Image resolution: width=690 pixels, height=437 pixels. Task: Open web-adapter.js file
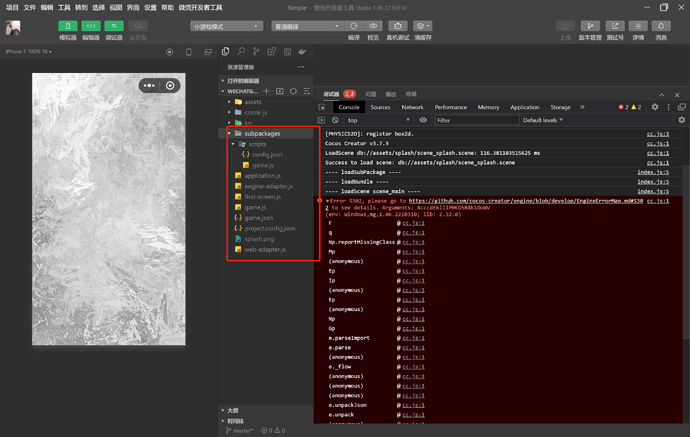click(265, 250)
